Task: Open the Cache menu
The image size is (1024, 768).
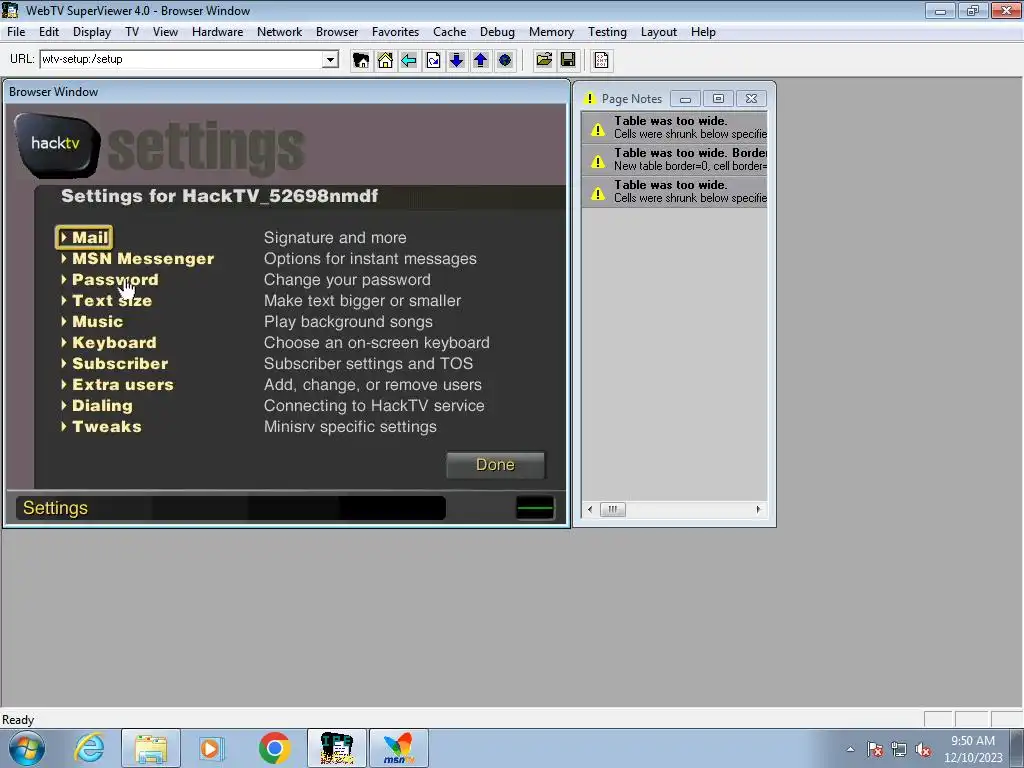Action: (449, 31)
